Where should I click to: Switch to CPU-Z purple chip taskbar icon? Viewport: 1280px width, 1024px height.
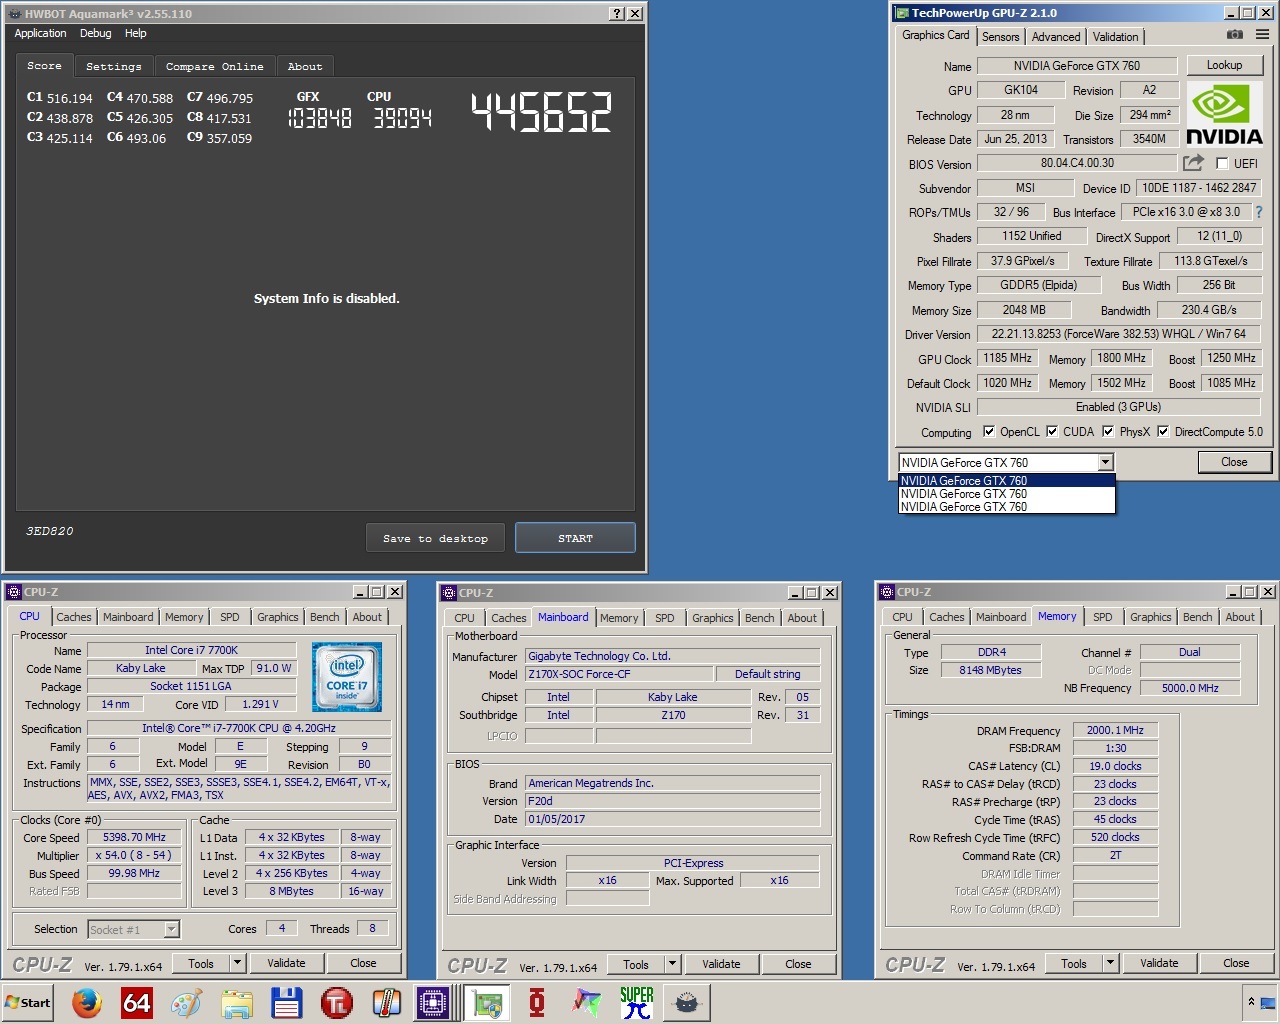coord(435,1002)
